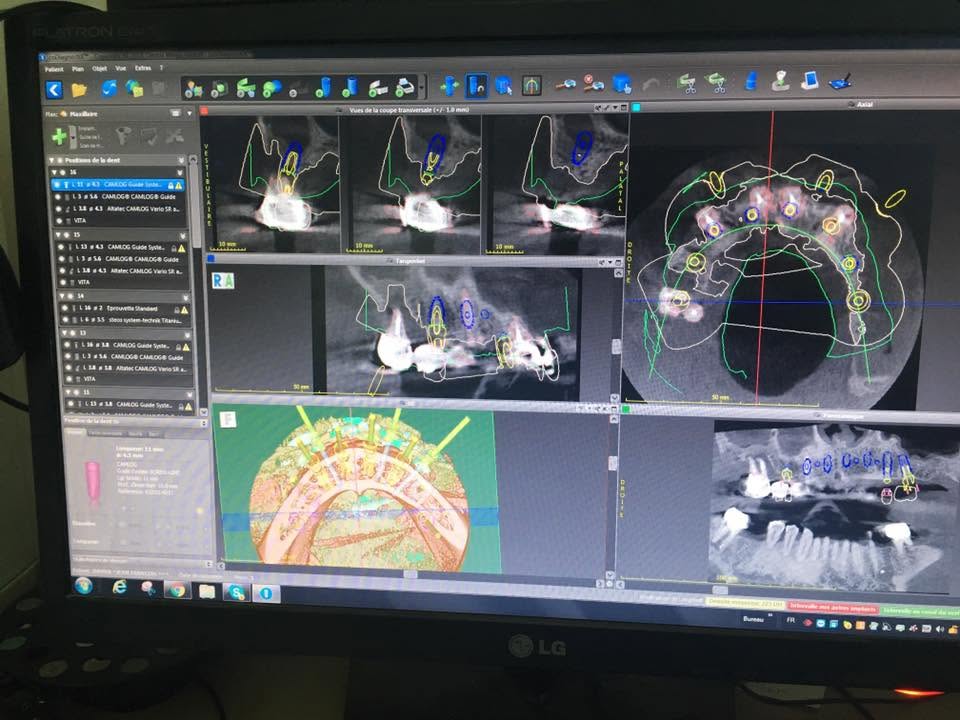Collapse the tooth 16 tree group
The width and height of the screenshot is (960, 720).
(54, 172)
